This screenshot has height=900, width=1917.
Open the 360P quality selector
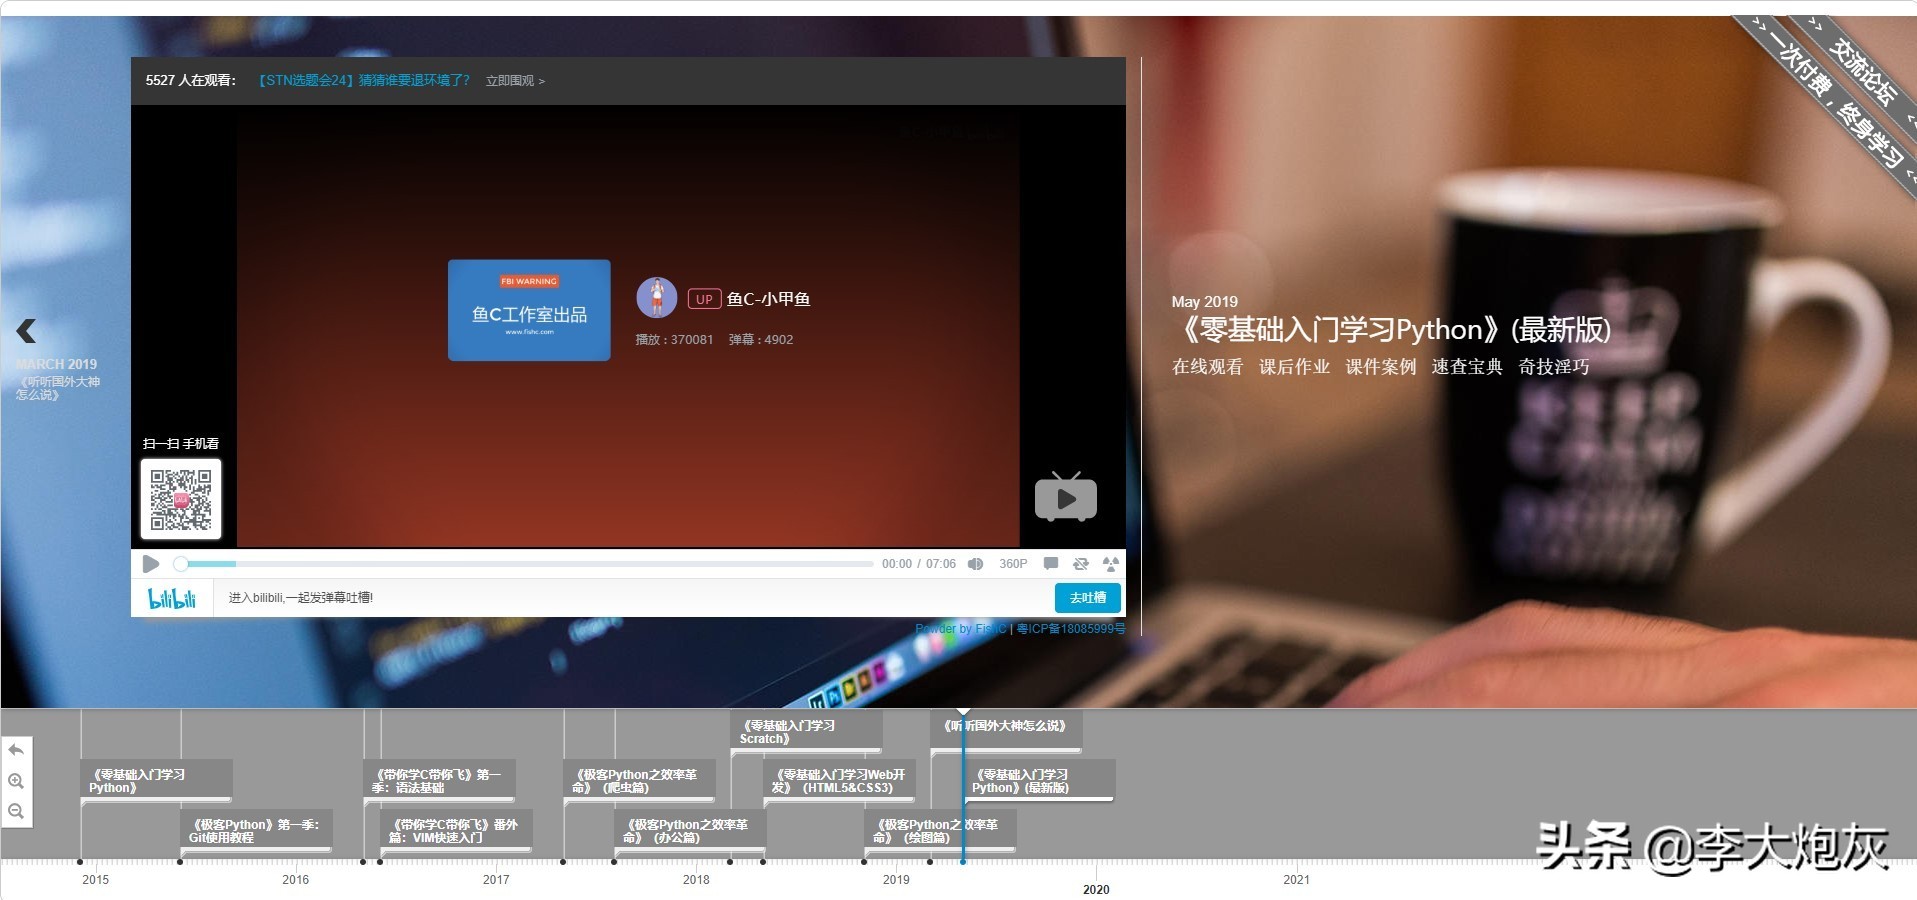[x=1013, y=563]
